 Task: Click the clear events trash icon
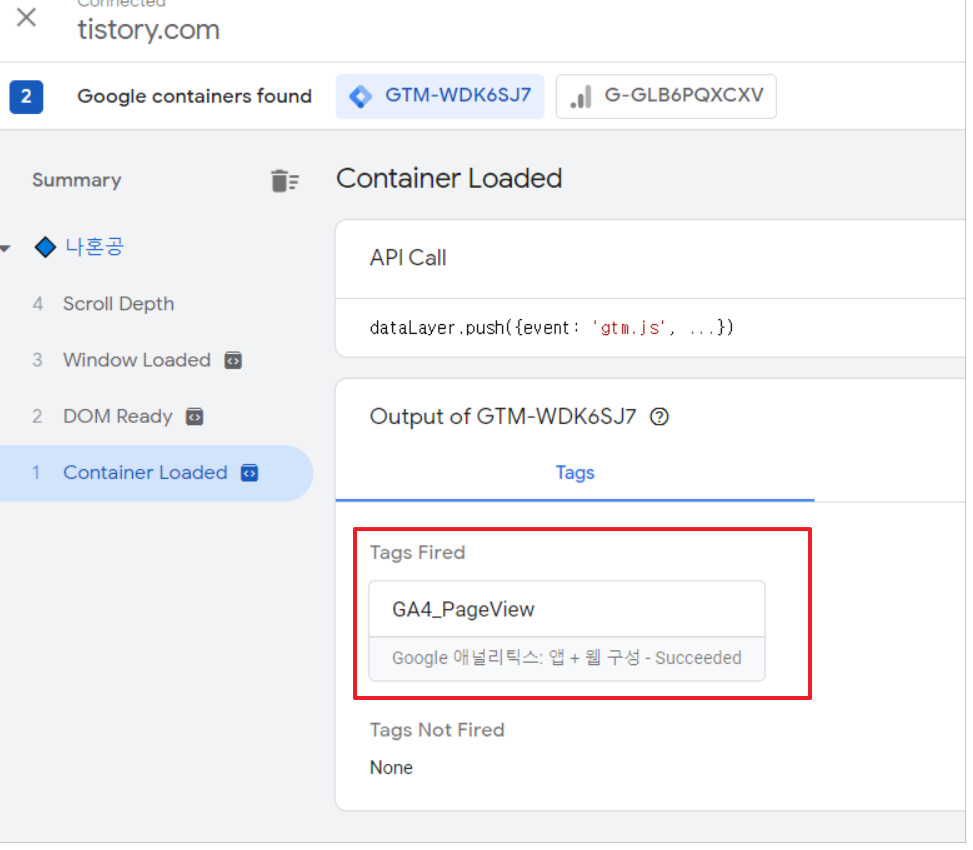(x=284, y=181)
